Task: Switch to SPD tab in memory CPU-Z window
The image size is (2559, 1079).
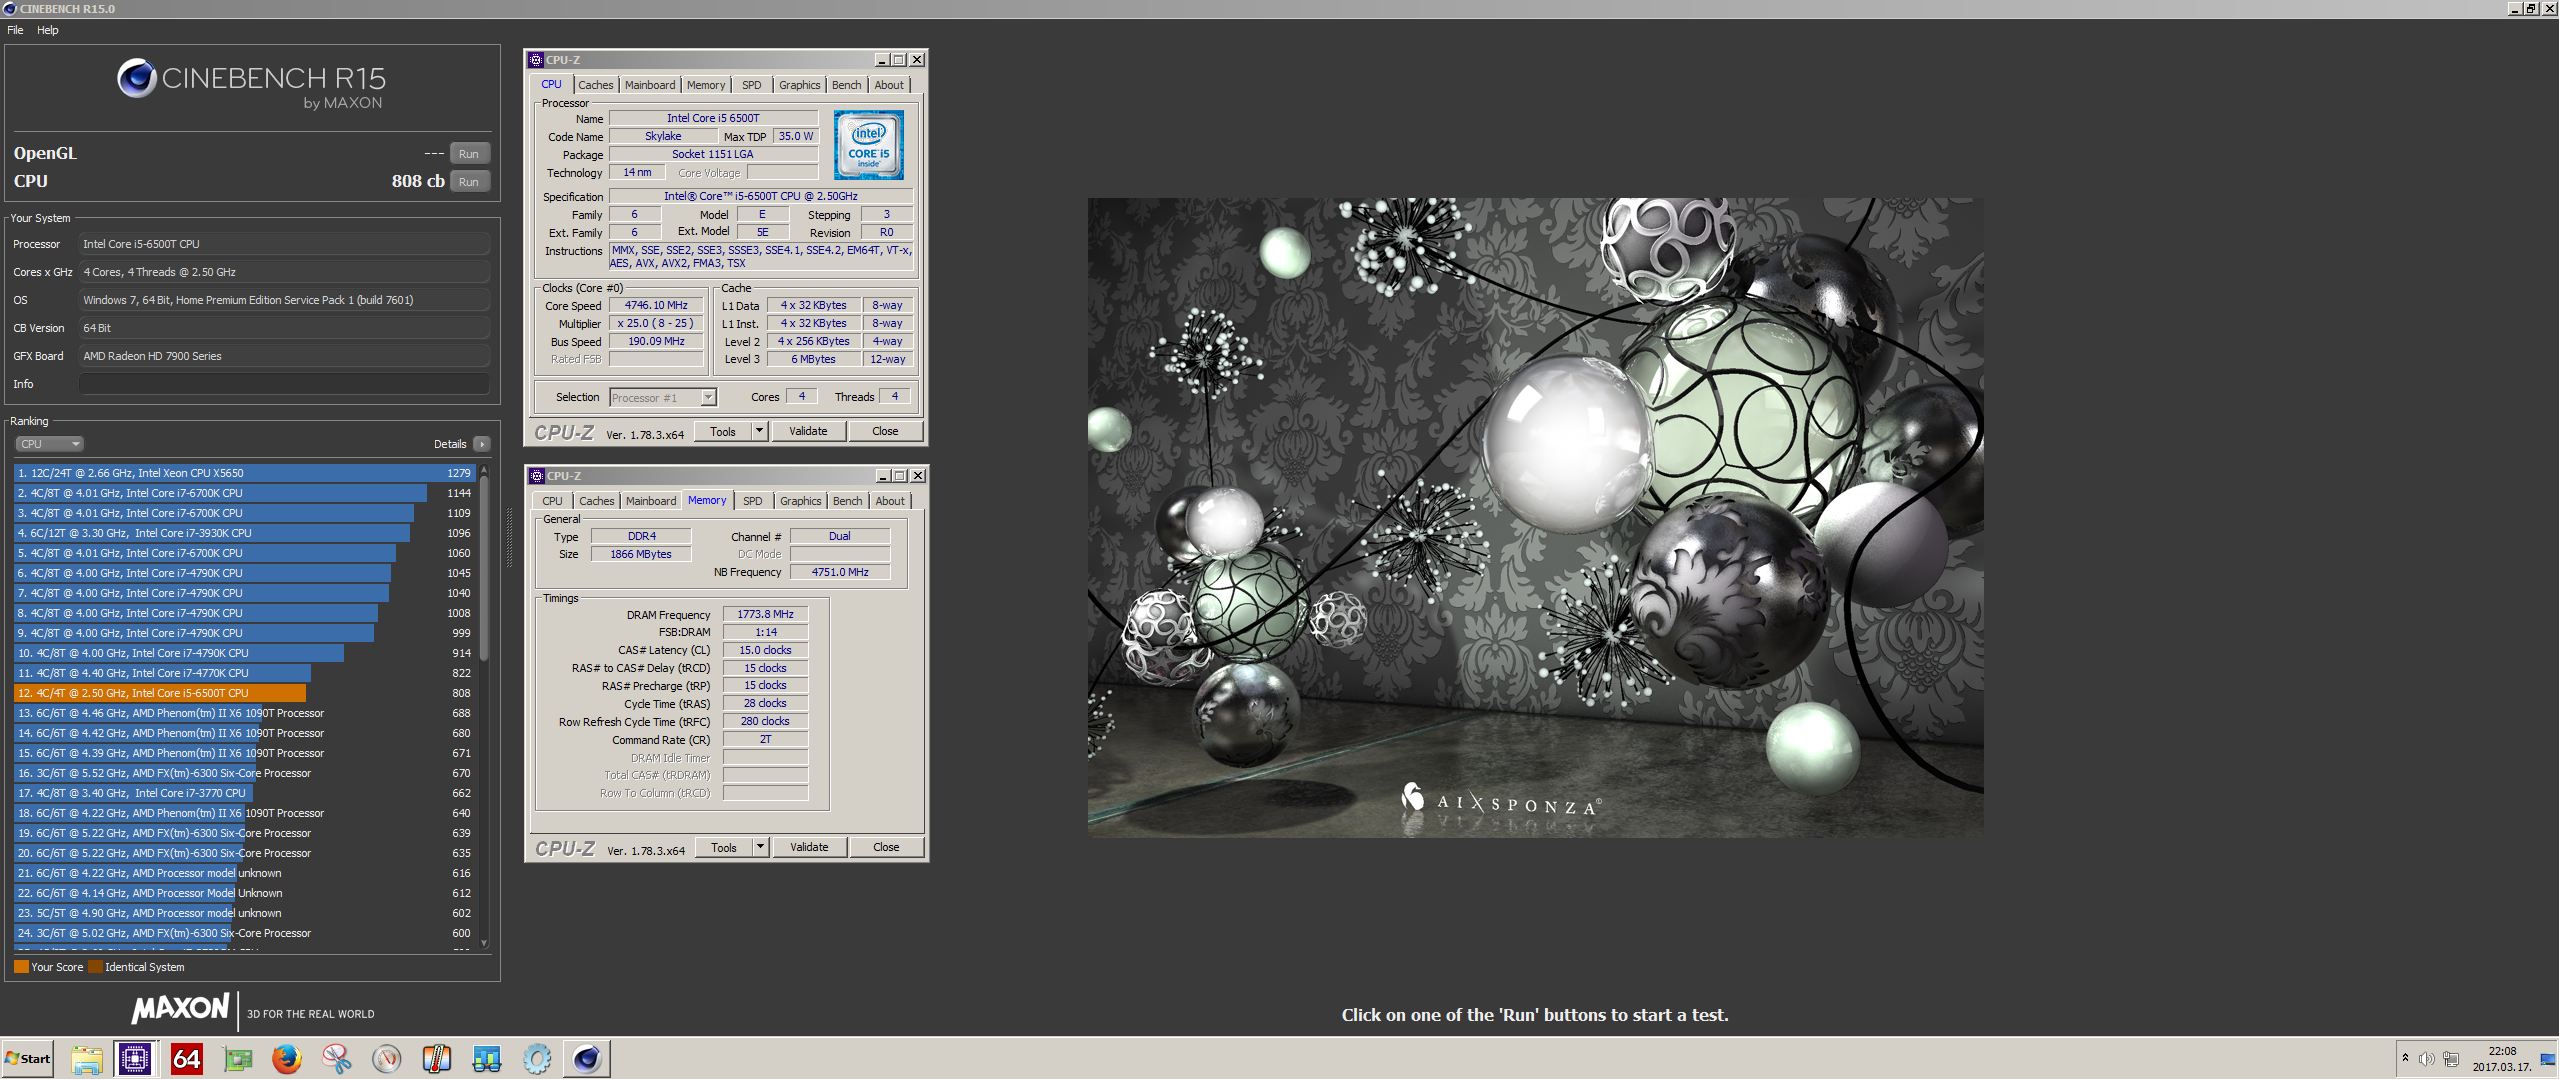Action: pyautogui.click(x=753, y=501)
